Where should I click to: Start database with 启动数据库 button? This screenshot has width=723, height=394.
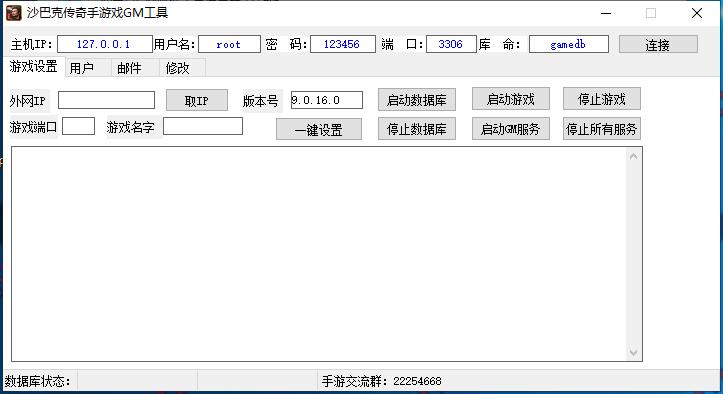click(417, 100)
